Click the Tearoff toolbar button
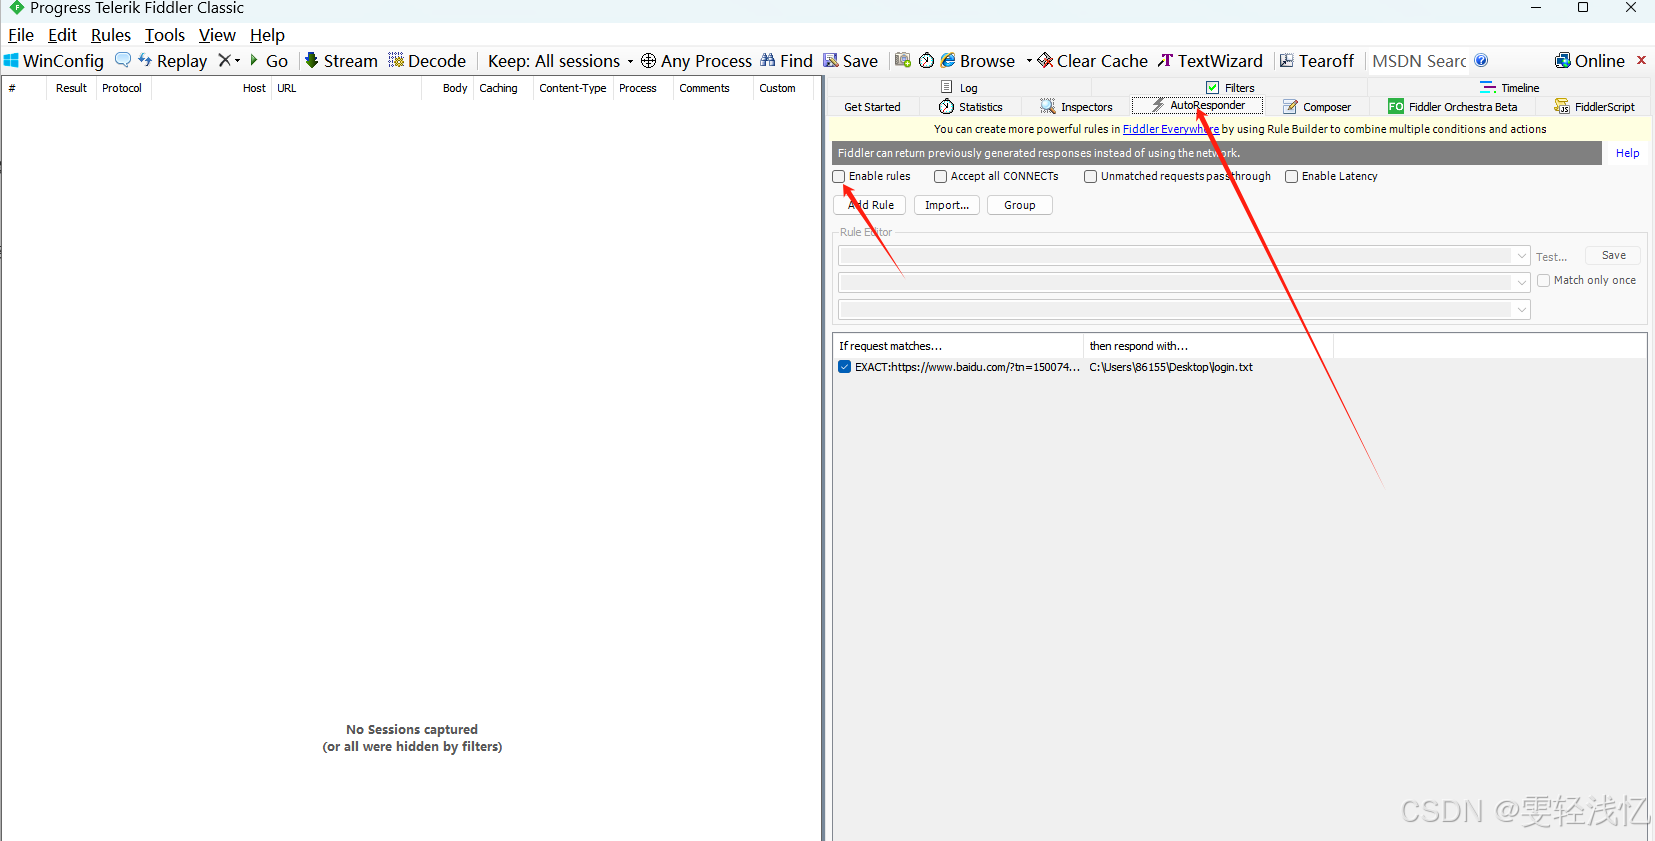 click(1317, 61)
